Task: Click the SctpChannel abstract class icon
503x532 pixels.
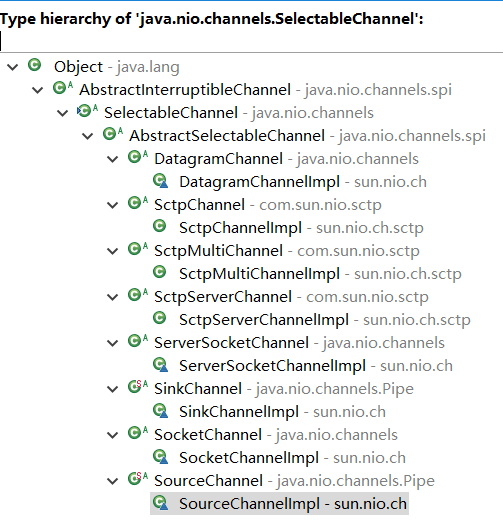Action: click(x=138, y=203)
